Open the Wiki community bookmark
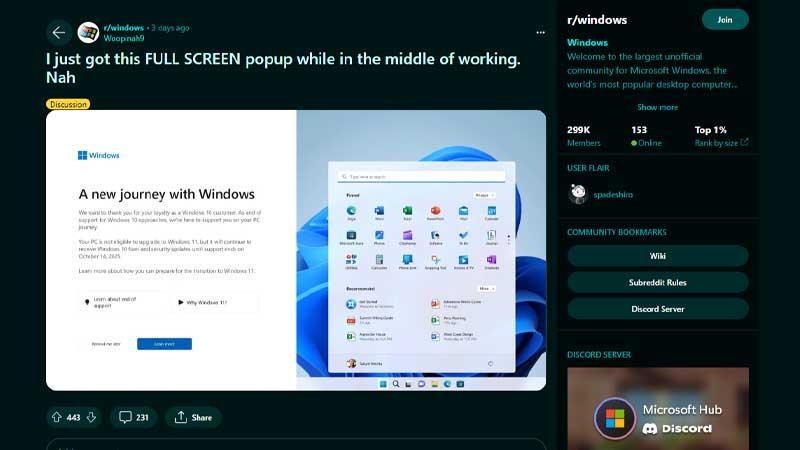800x450 pixels. 658,256
